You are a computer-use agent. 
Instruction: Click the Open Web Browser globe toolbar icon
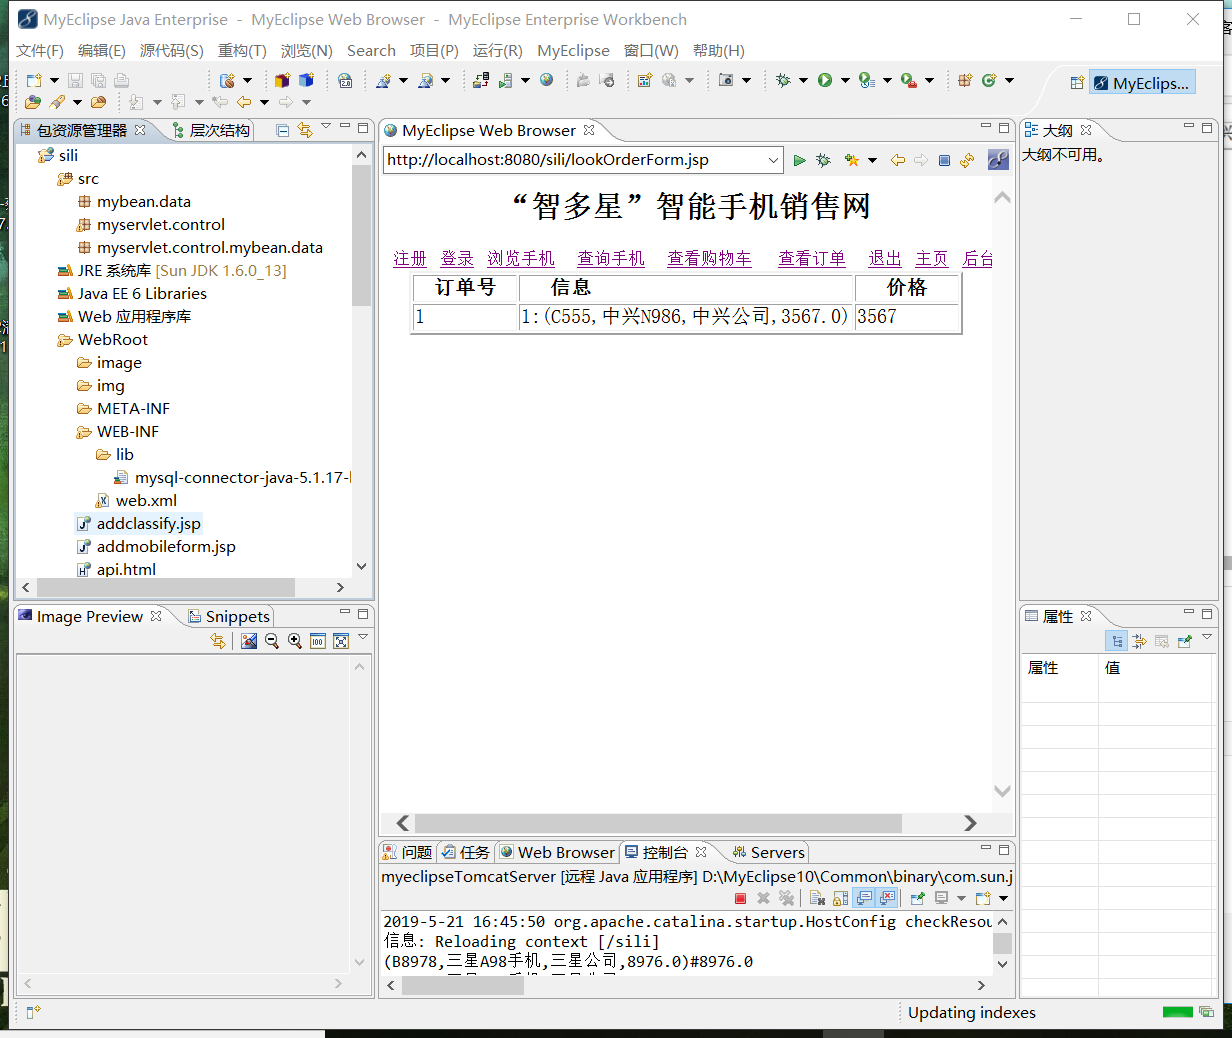coord(546,80)
